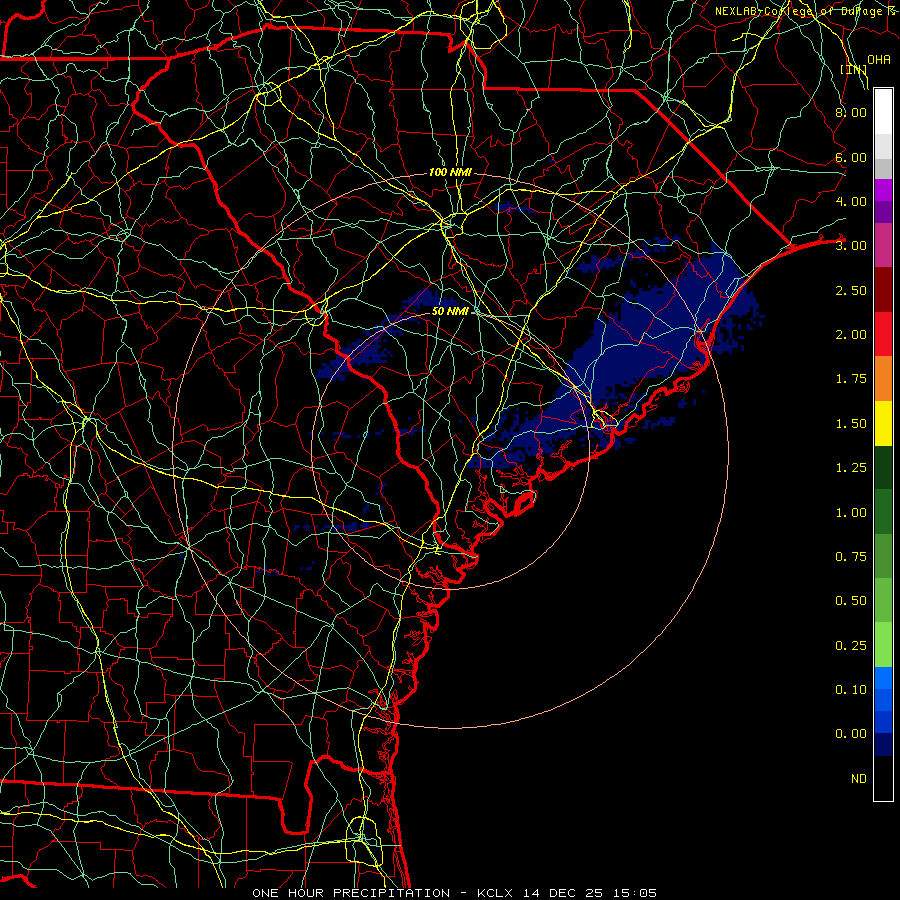Click the 0.25 legend value

[851, 646]
